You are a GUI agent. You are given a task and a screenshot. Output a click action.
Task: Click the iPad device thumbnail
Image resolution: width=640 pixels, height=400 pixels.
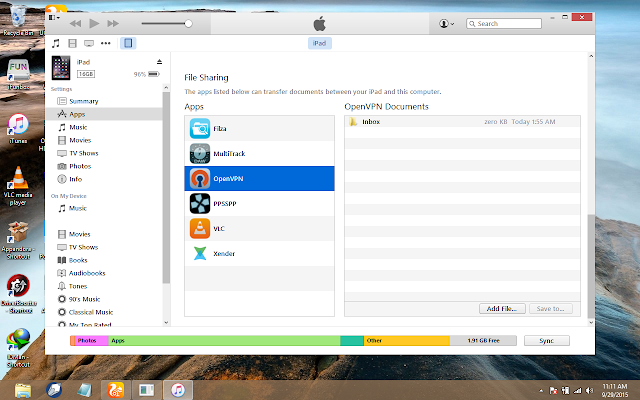click(61, 68)
